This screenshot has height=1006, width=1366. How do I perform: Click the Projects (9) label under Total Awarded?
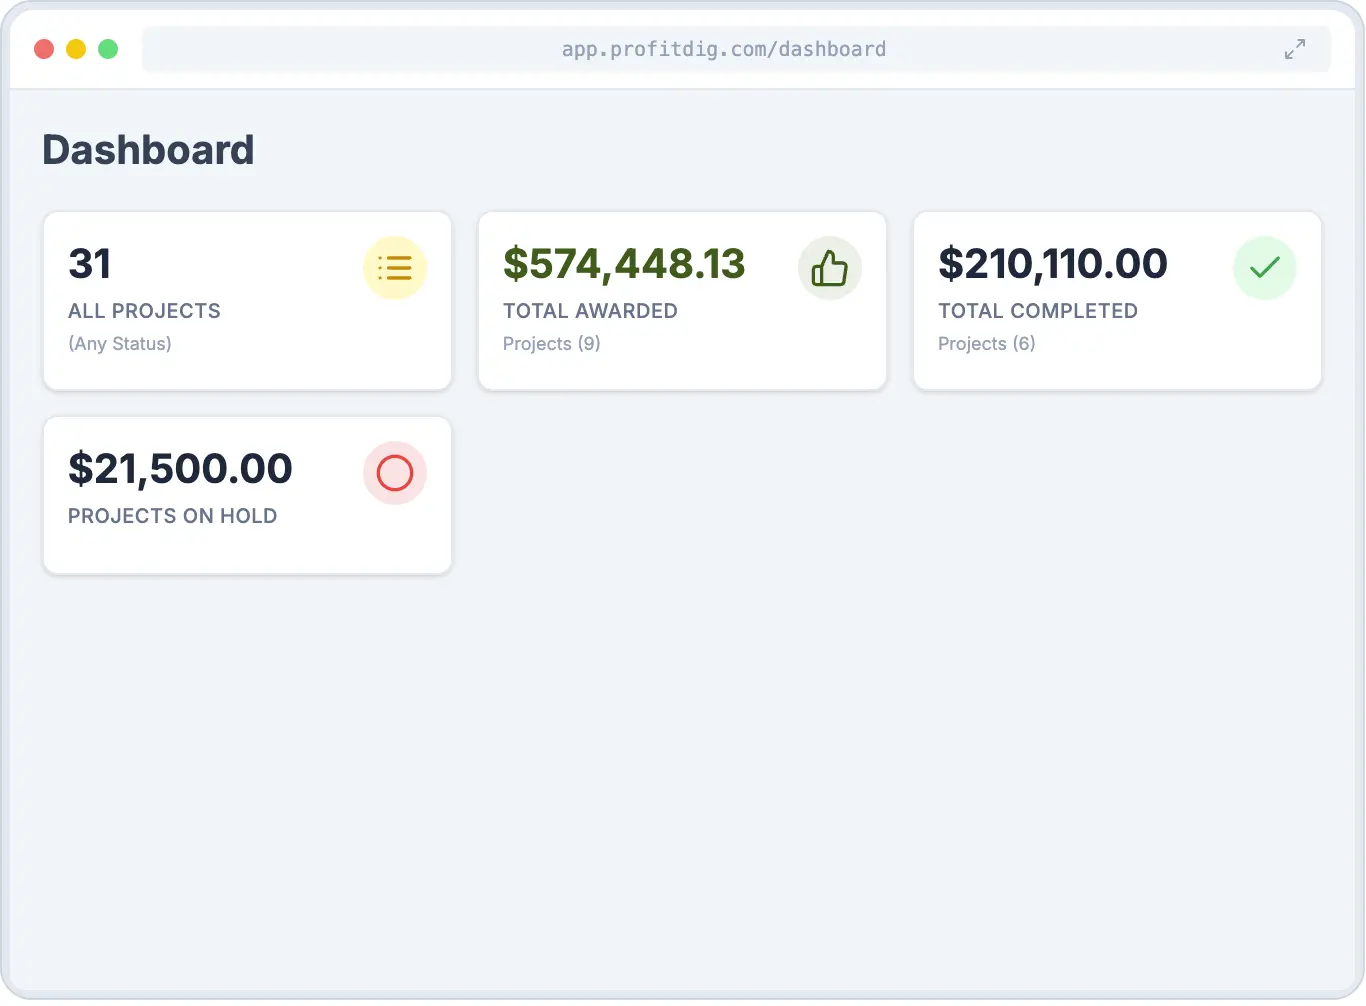click(551, 343)
